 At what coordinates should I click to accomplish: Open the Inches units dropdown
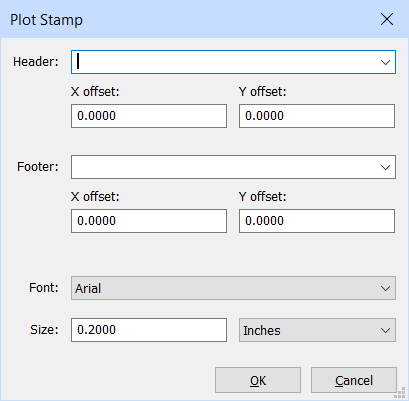tap(317, 330)
